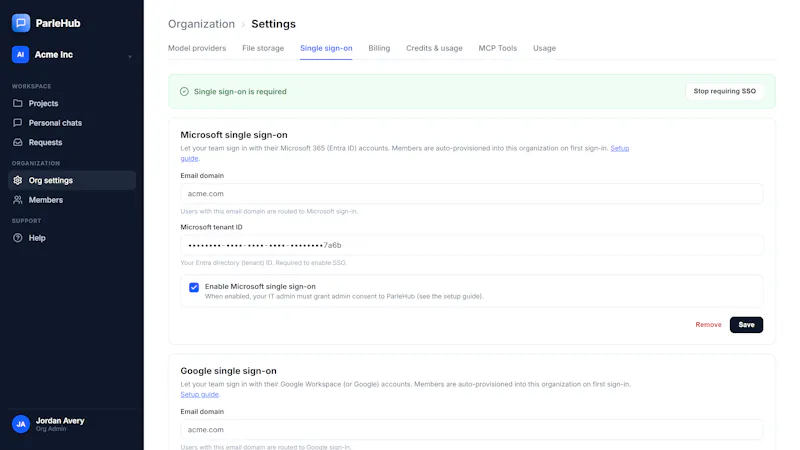
Task: Select Org settings in the sidebar
Action: click(72, 180)
